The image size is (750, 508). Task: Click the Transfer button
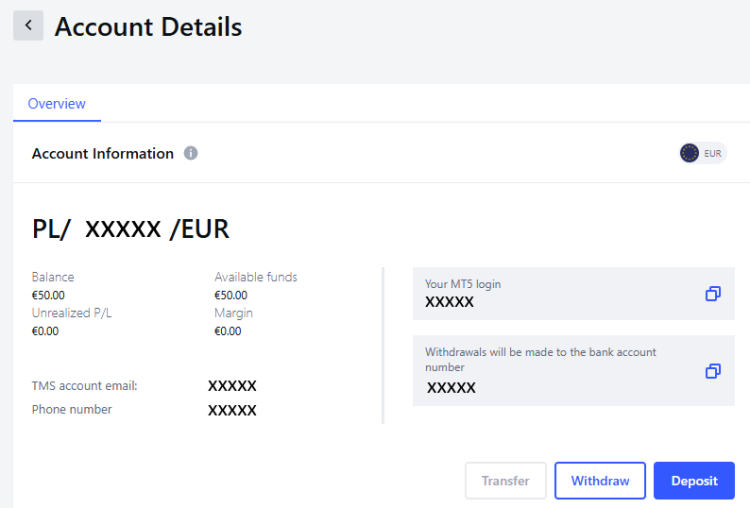pyautogui.click(x=505, y=481)
